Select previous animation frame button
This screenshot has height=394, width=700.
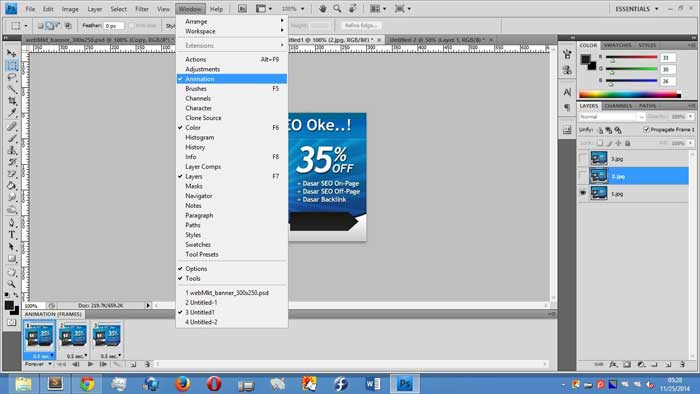point(75,365)
